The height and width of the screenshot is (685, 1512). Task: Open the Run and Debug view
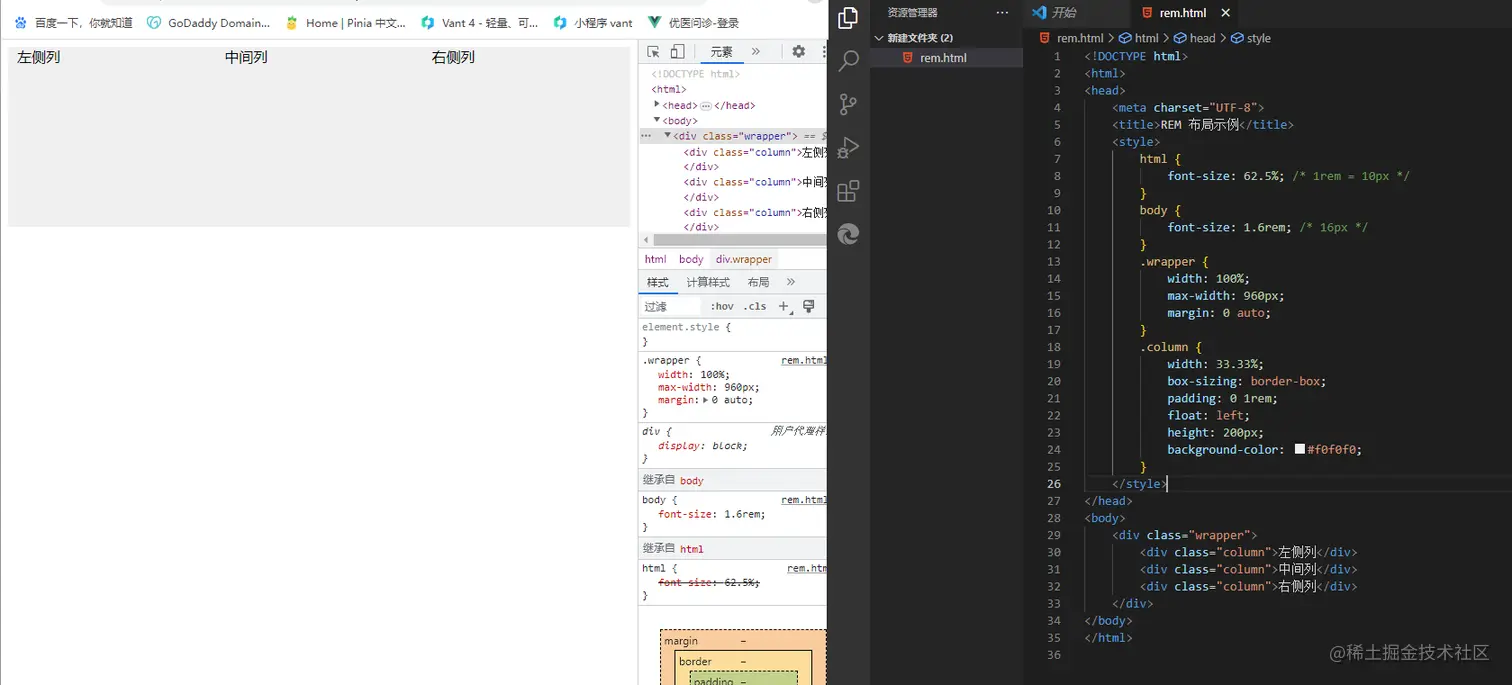tap(848, 147)
